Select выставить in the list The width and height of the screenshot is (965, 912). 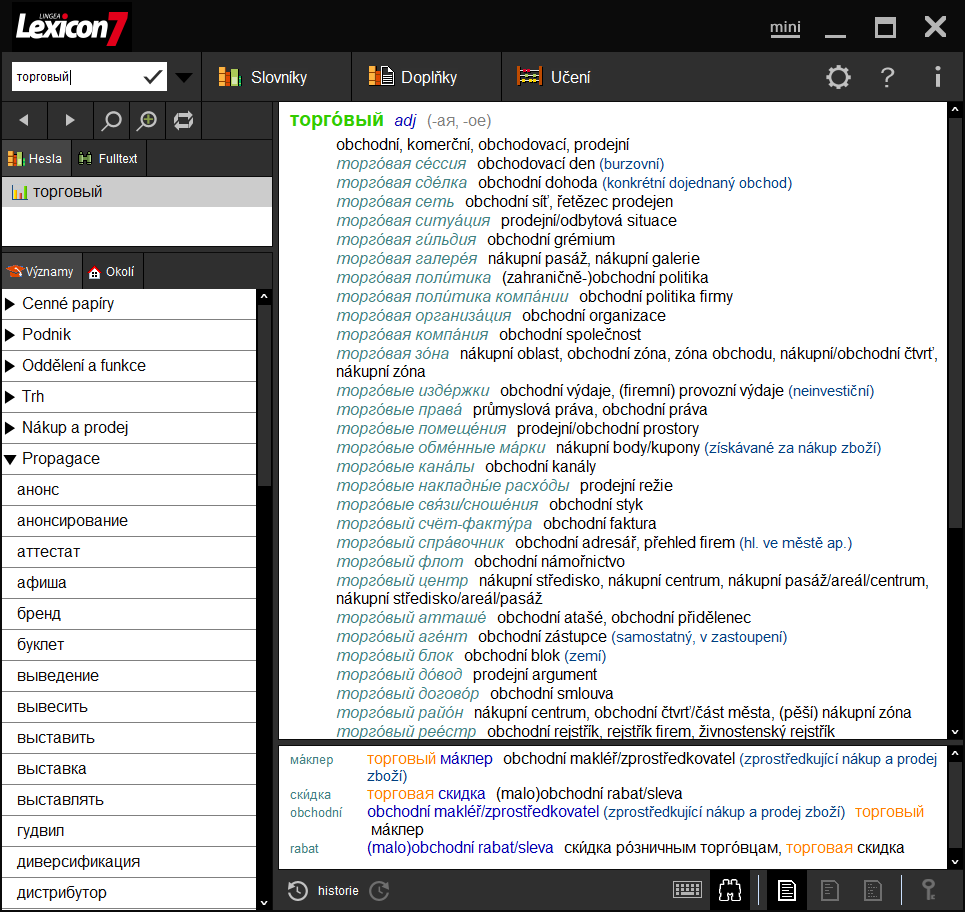pos(129,738)
